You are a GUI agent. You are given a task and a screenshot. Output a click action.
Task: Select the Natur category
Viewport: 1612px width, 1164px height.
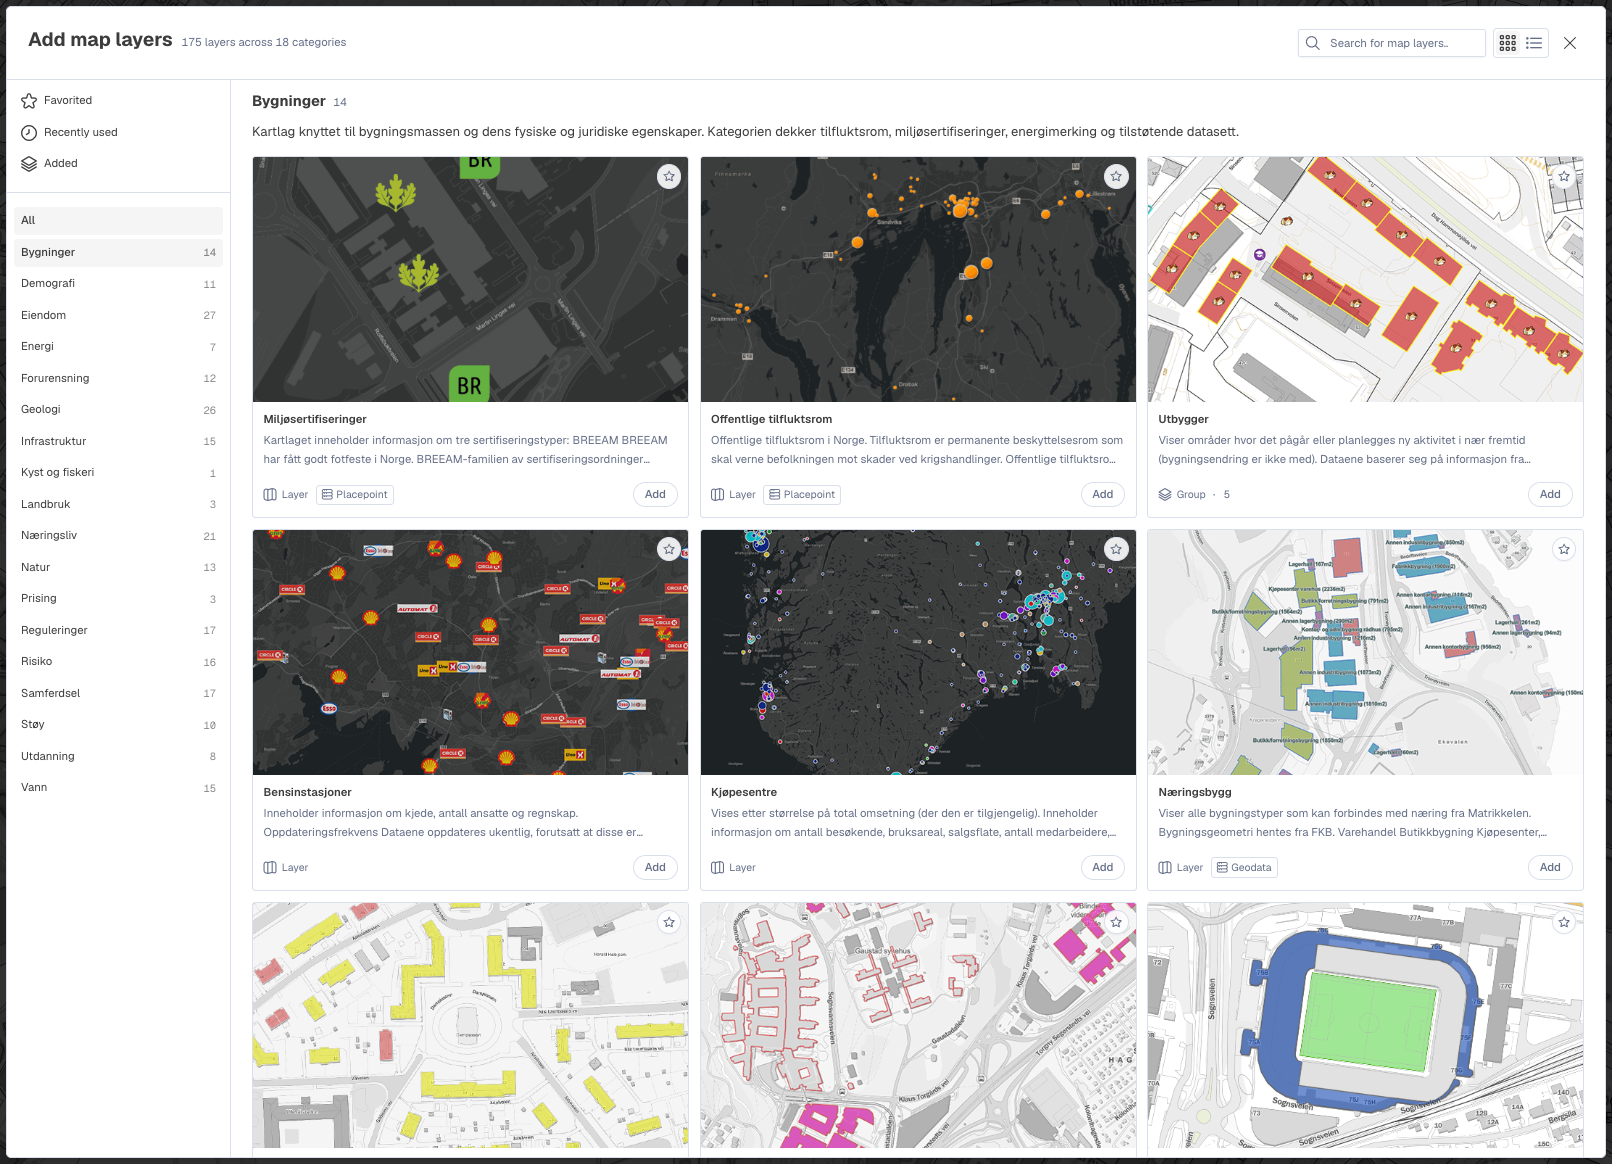coord(118,567)
